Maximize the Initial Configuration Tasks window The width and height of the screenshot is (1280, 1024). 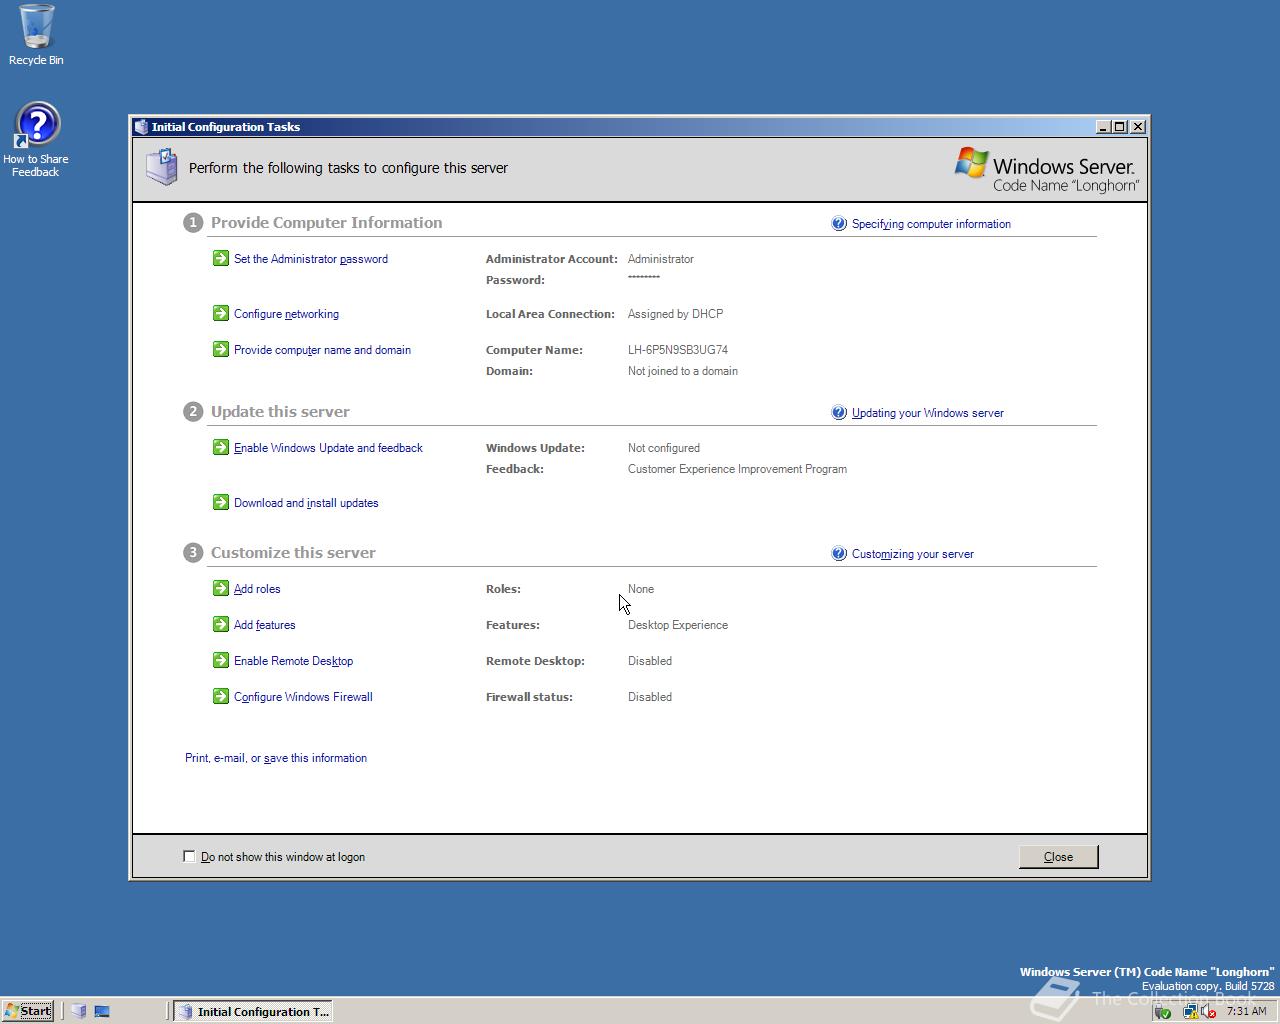pos(1120,127)
